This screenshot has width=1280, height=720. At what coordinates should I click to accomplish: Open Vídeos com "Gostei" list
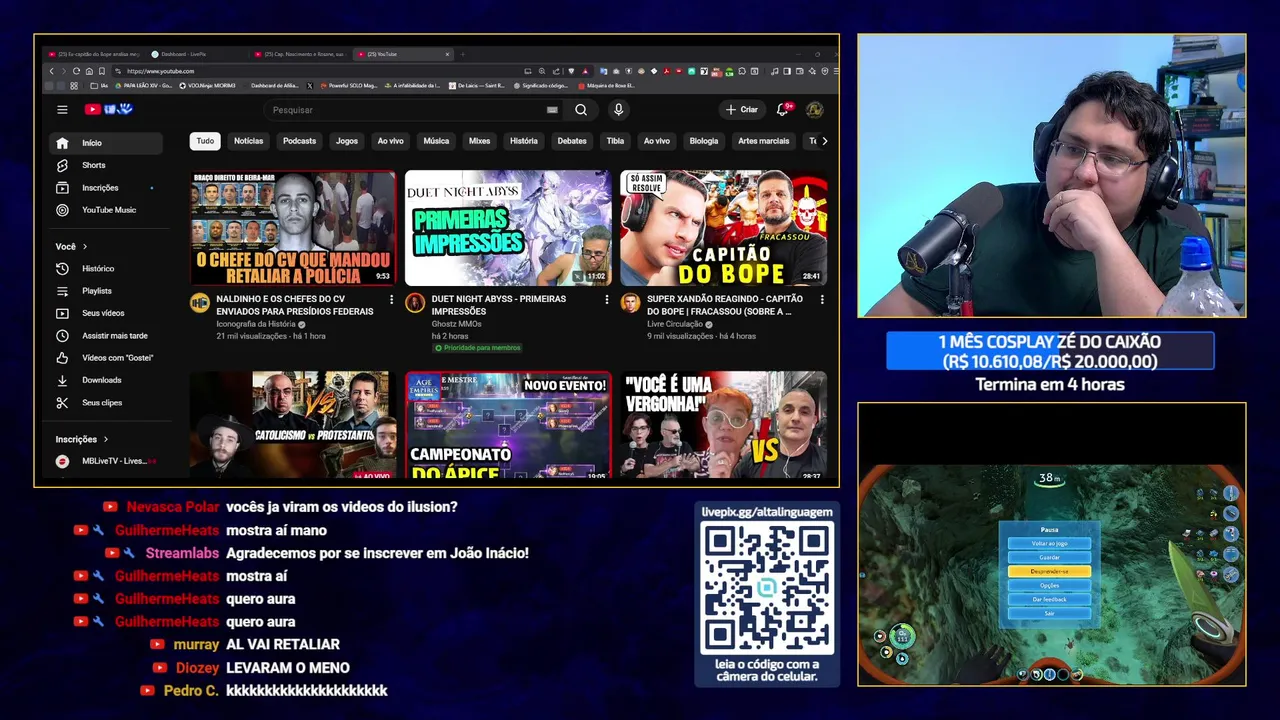(x=106, y=358)
